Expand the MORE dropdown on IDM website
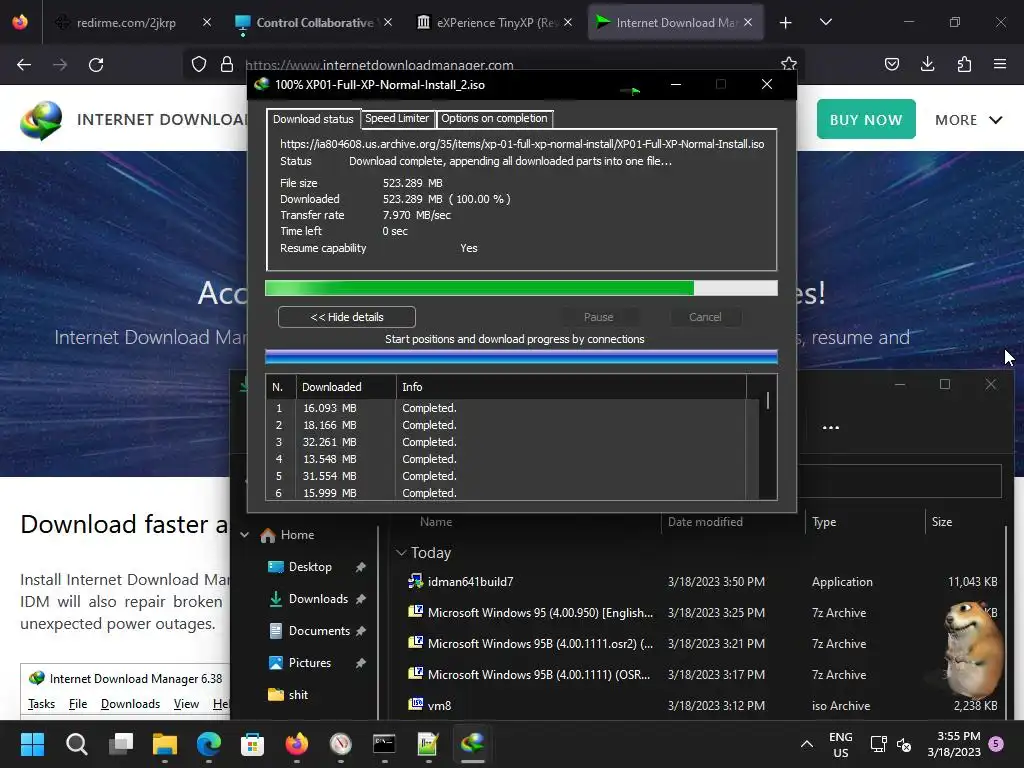Viewport: 1024px width, 768px height. [968, 120]
